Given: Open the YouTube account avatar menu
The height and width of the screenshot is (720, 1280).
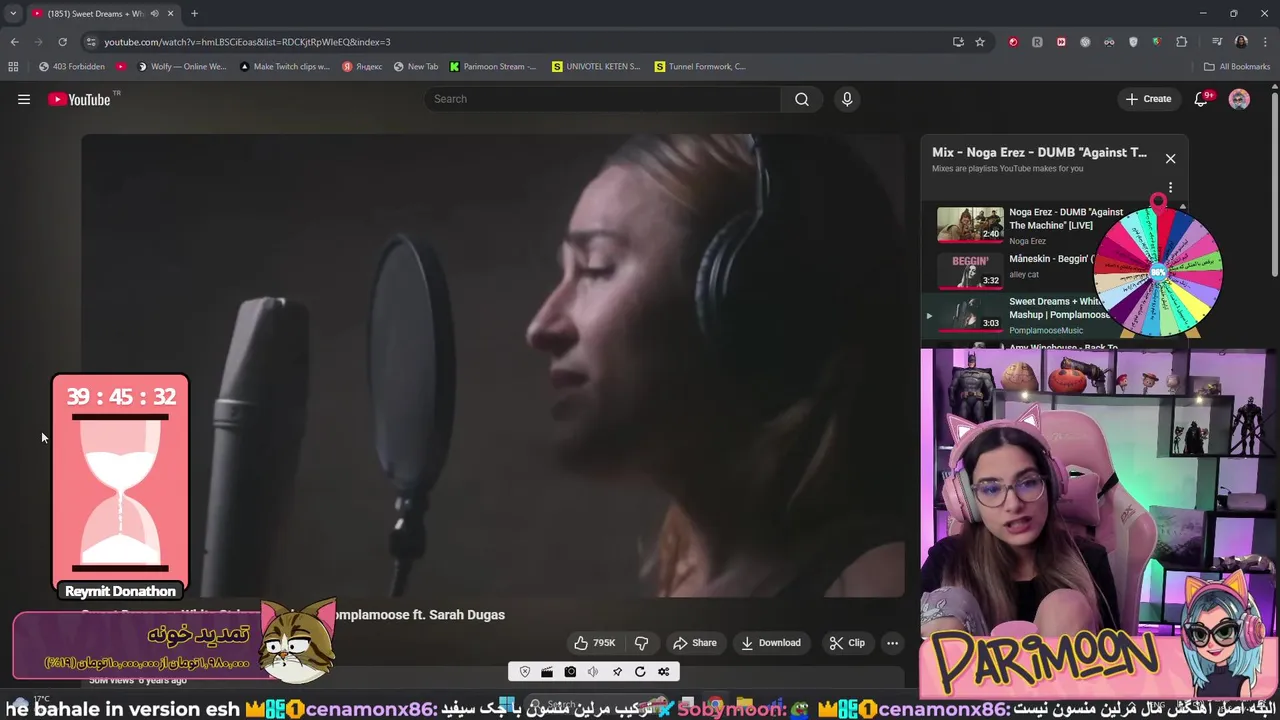Looking at the screenshot, I should click(x=1239, y=99).
